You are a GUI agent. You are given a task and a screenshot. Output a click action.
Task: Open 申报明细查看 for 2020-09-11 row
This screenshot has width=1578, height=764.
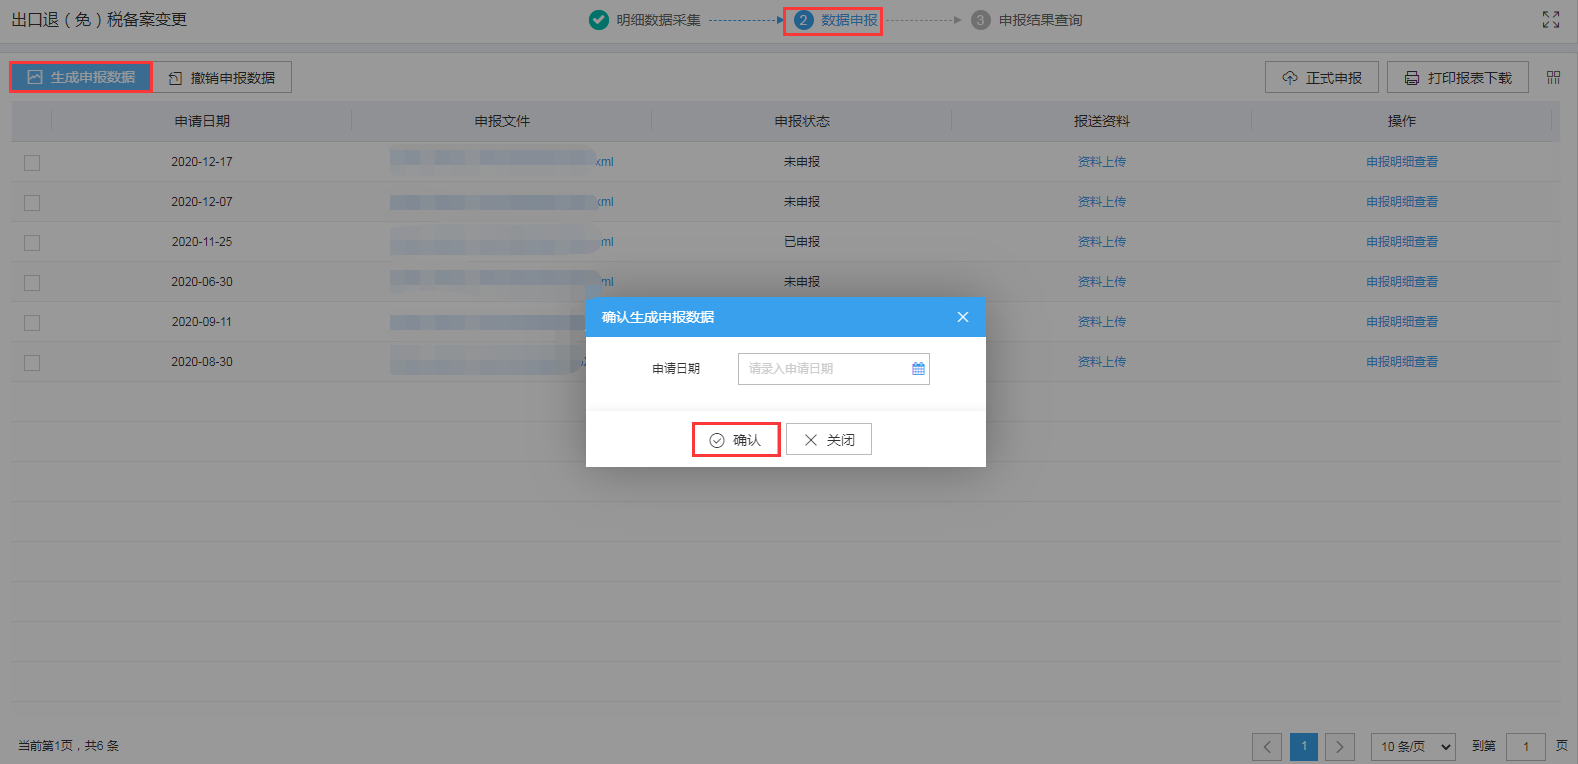[1402, 322]
